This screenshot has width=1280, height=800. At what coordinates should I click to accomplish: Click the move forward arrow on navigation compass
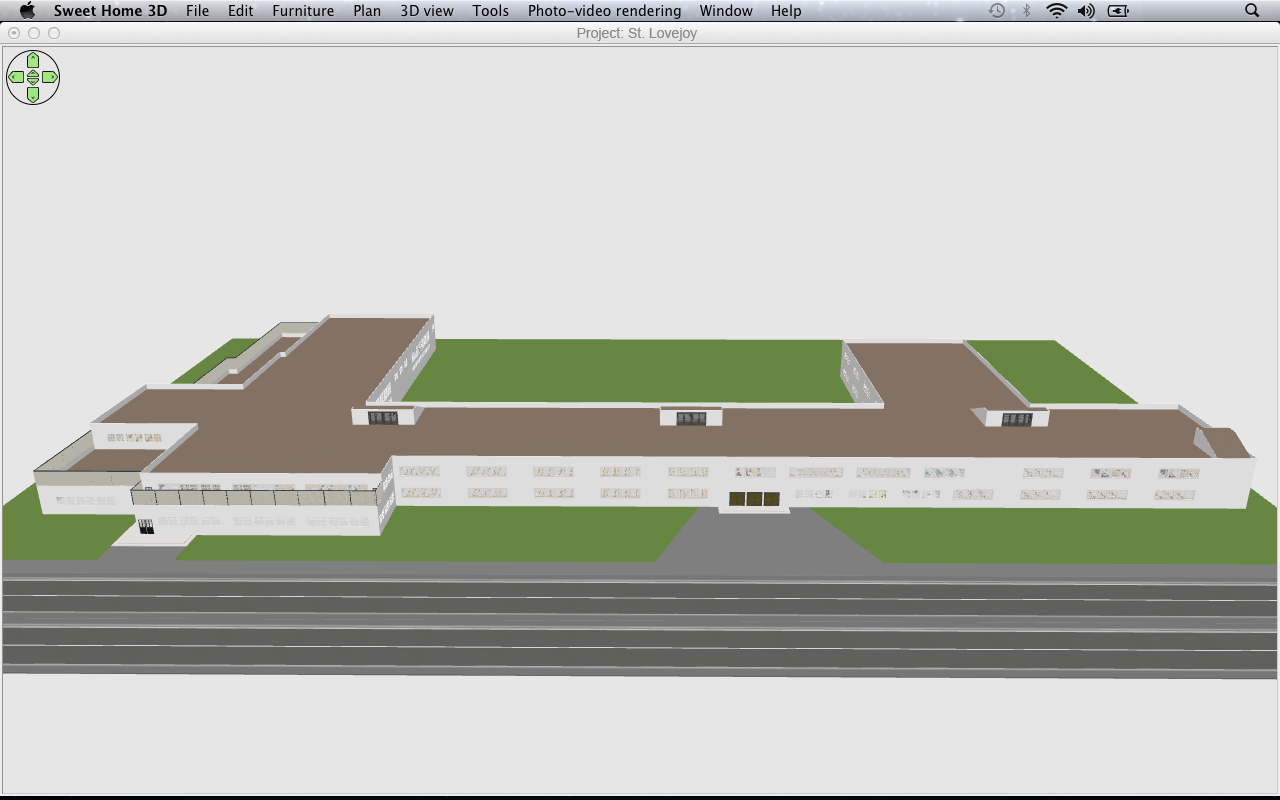pyautogui.click(x=33, y=60)
